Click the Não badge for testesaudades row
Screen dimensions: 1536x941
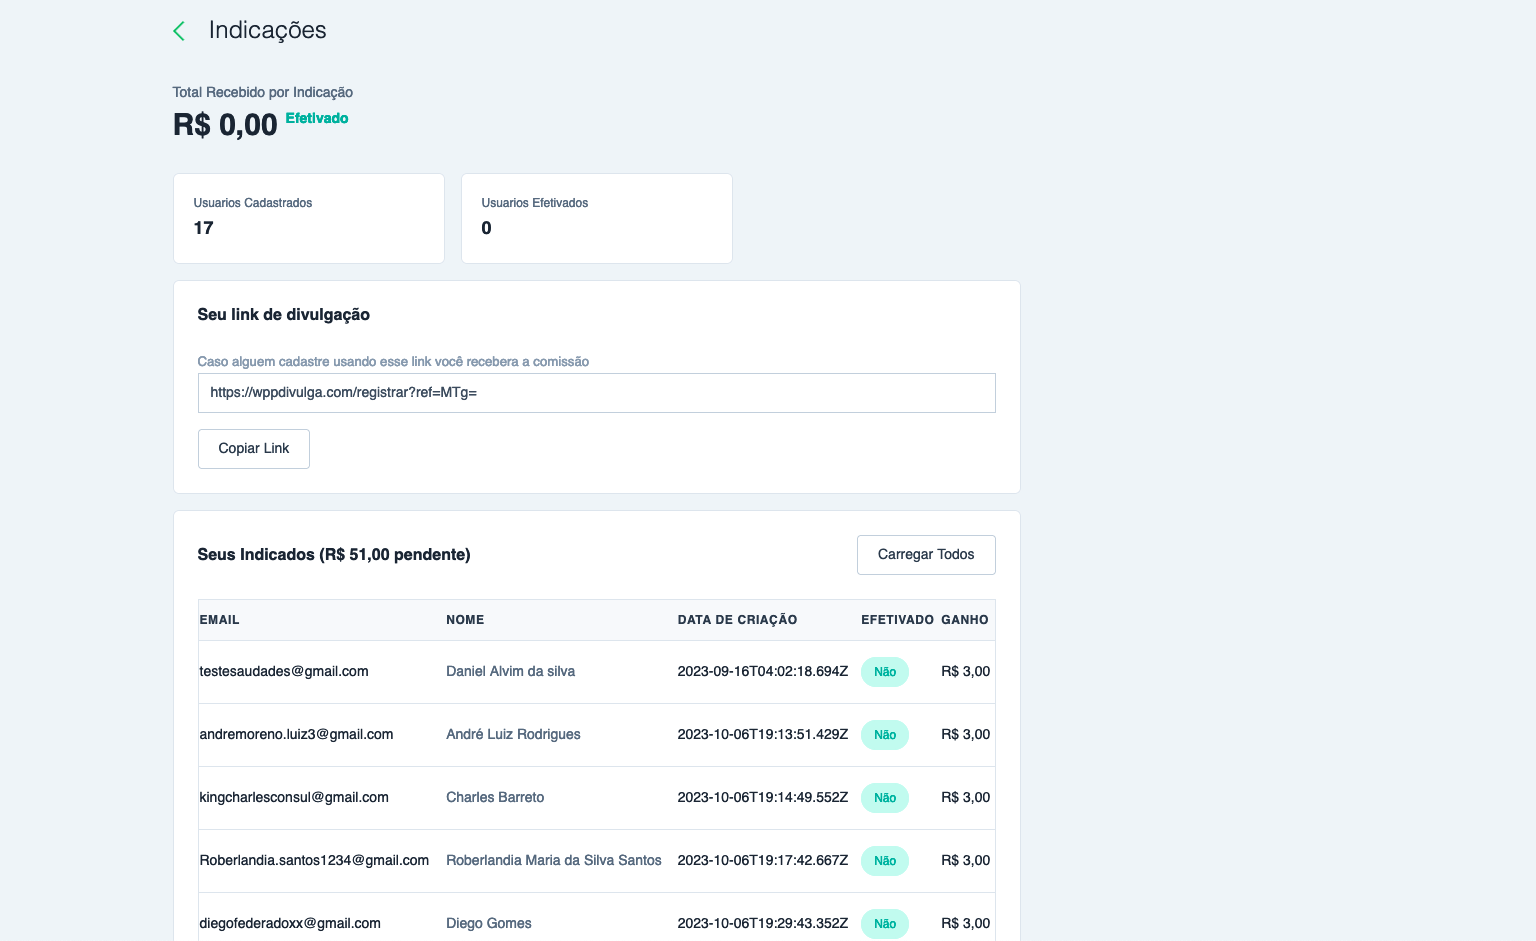(884, 672)
